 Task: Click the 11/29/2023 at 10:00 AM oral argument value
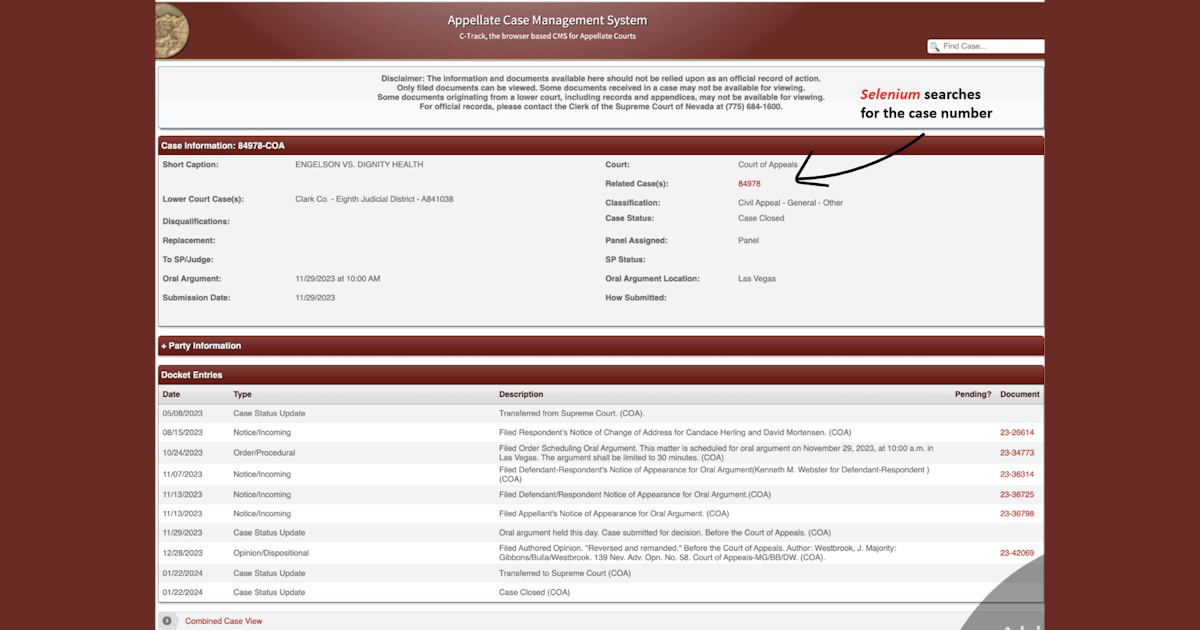pos(338,279)
